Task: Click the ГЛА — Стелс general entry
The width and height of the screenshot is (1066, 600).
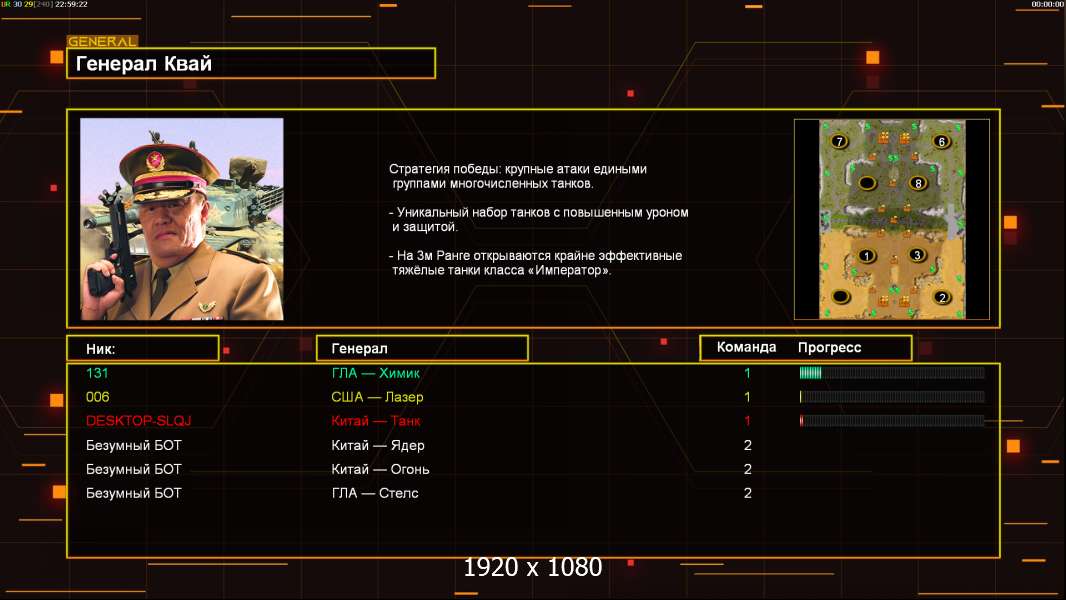Action: pyautogui.click(x=375, y=493)
